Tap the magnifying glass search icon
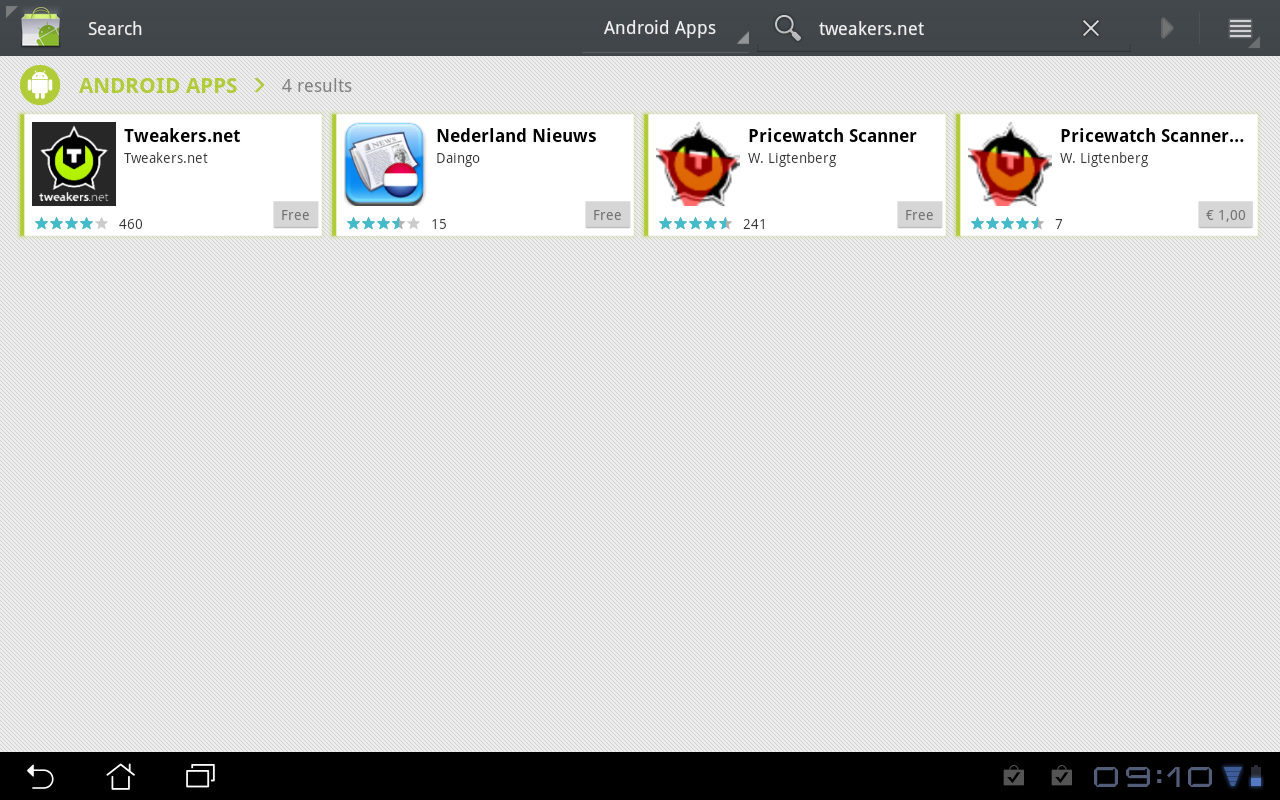Screen dimensions: 1280x800 click(788, 28)
